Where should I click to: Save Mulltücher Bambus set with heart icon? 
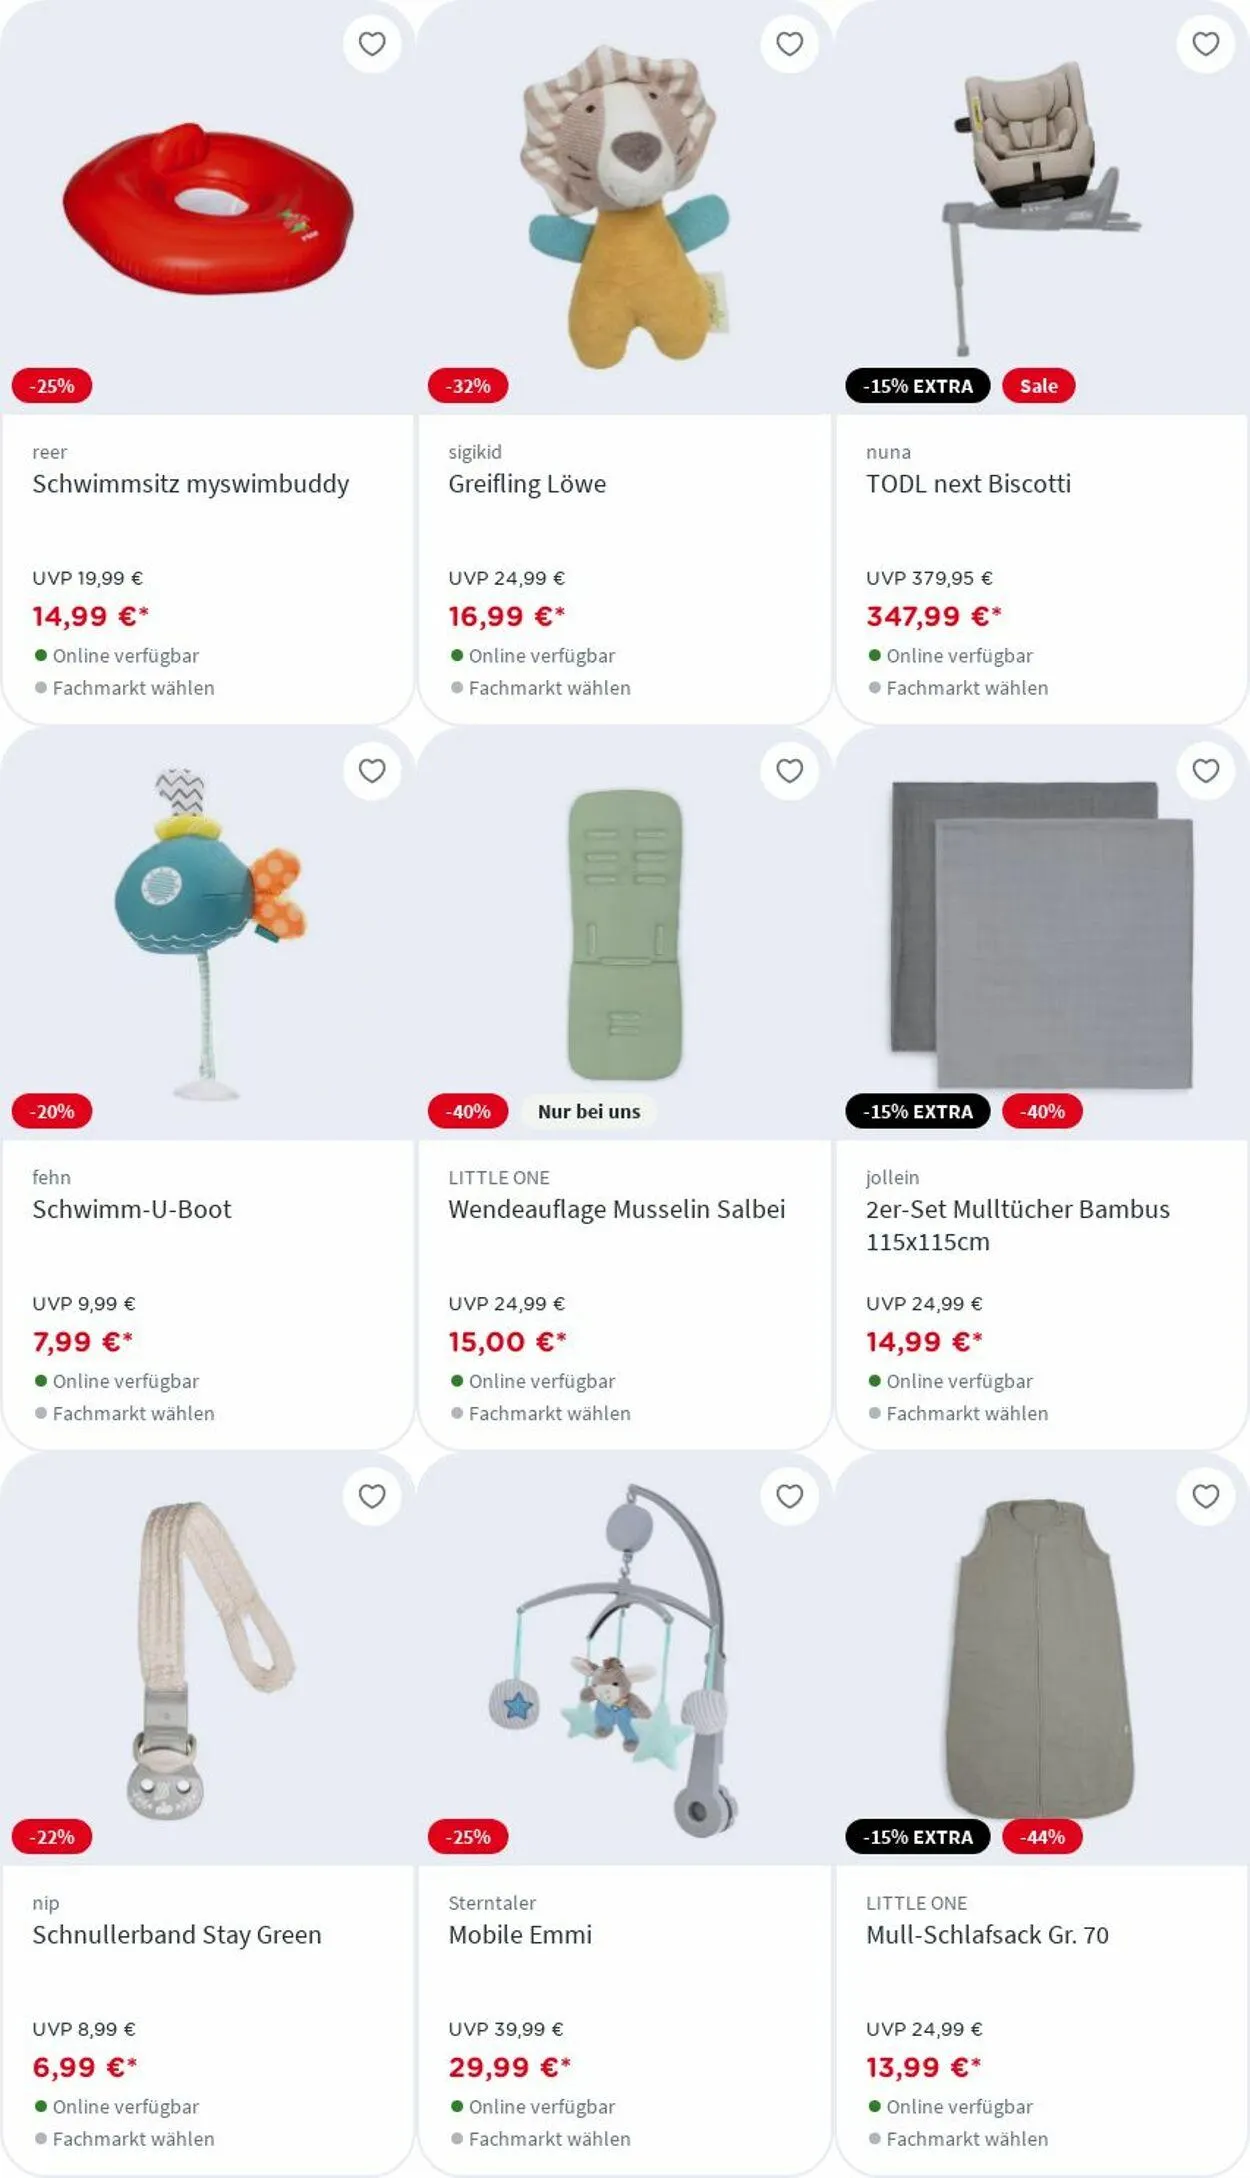click(1206, 770)
